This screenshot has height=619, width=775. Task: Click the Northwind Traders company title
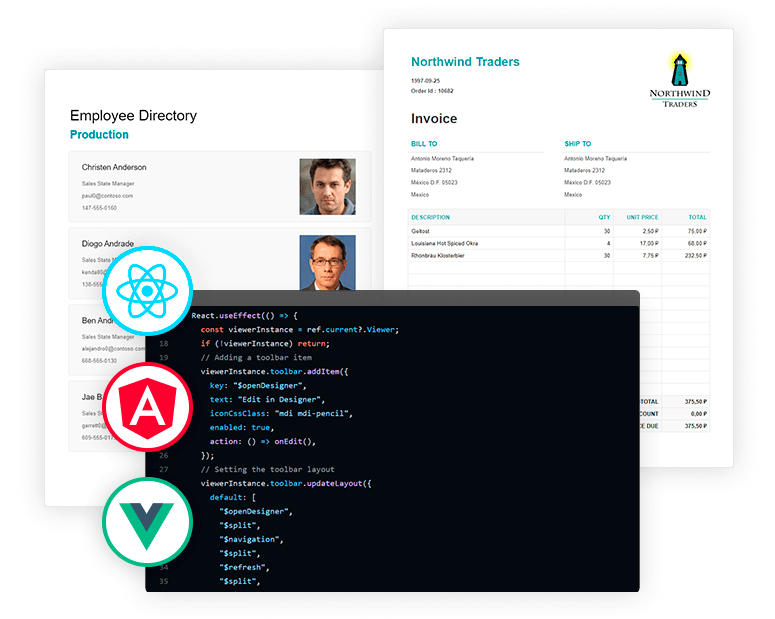pos(465,62)
